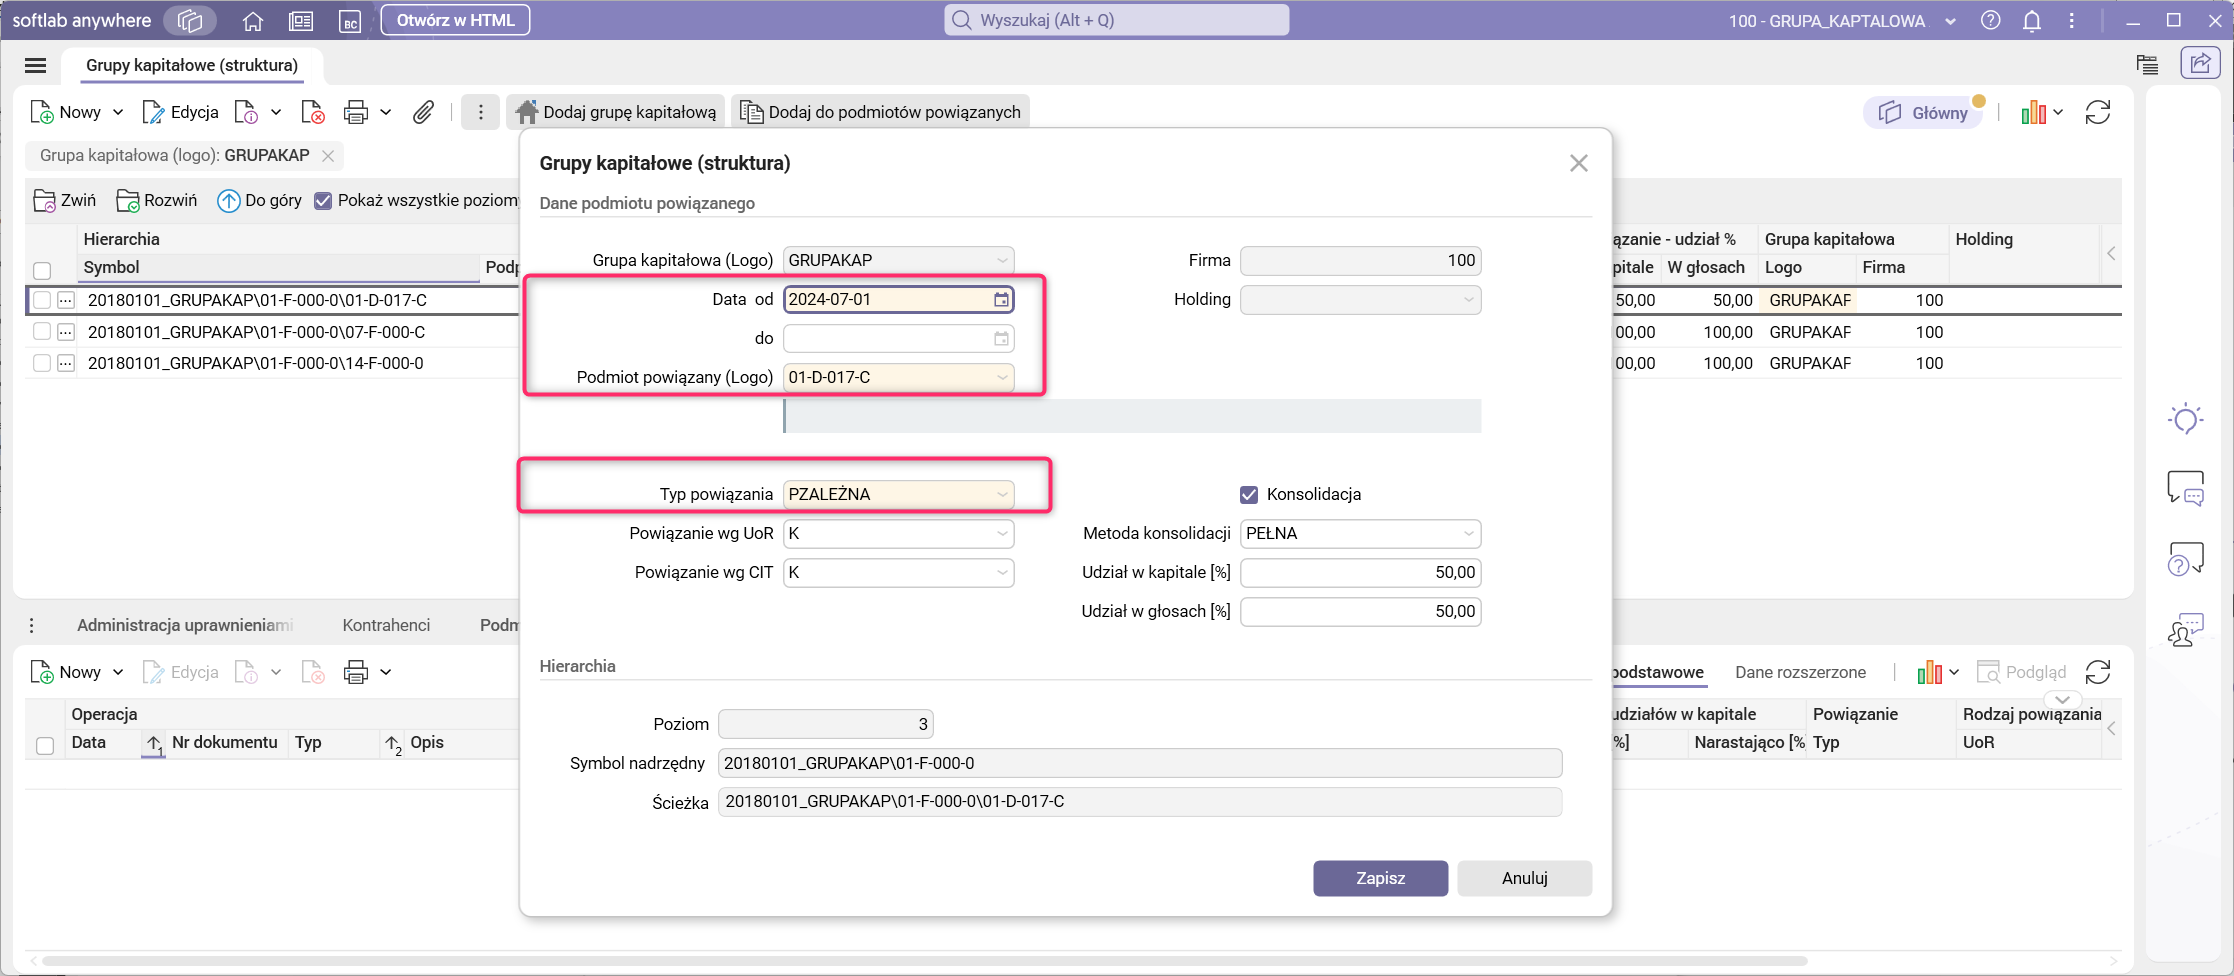Open the chat messages icon in the sidebar
Image resolution: width=2234 pixels, height=976 pixels.
(x=2186, y=489)
